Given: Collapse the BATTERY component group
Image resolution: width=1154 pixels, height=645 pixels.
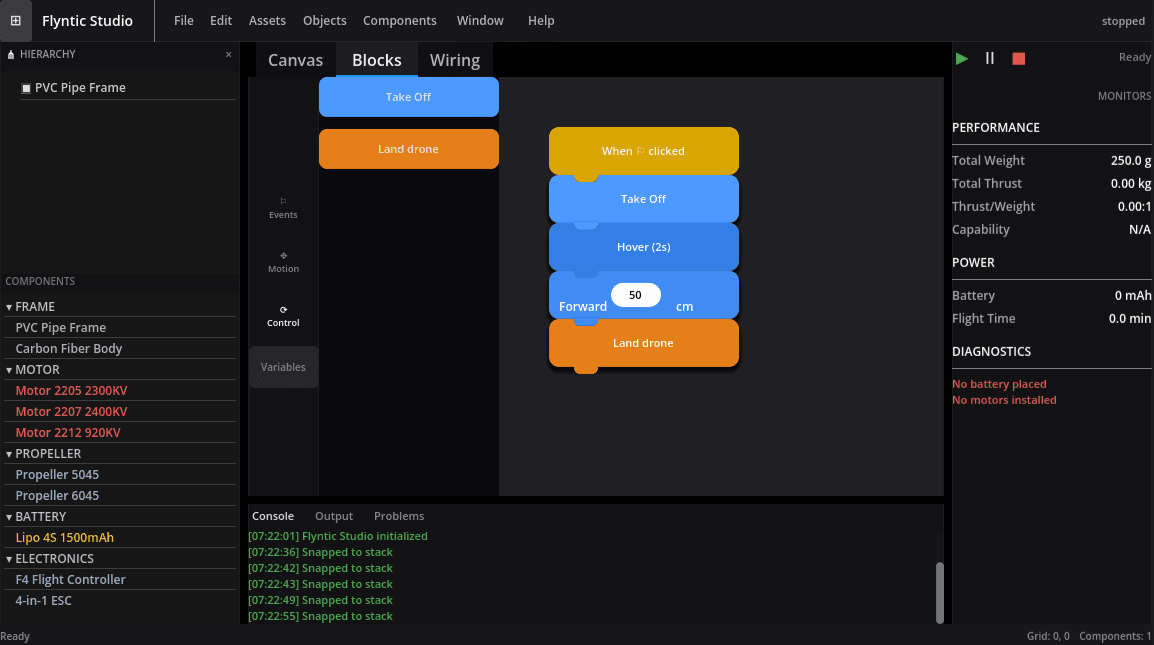Looking at the screenshot, I should pos(9,517).
